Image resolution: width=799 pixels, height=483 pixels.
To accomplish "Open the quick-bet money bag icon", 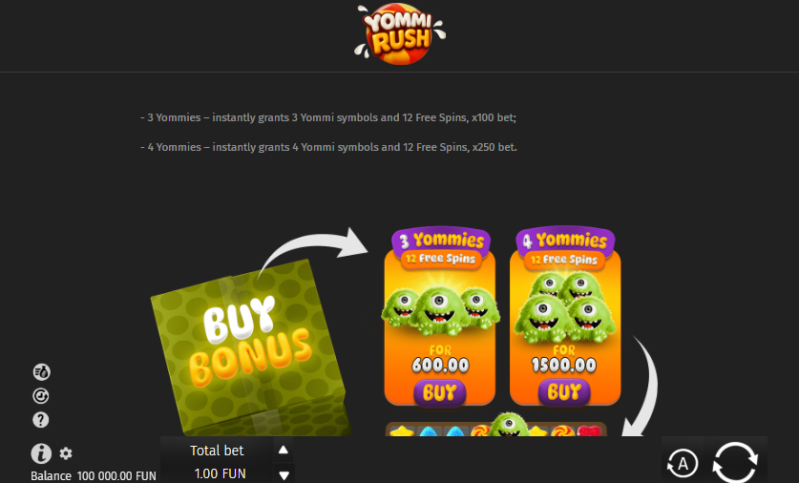I will [x=41, y=372].
